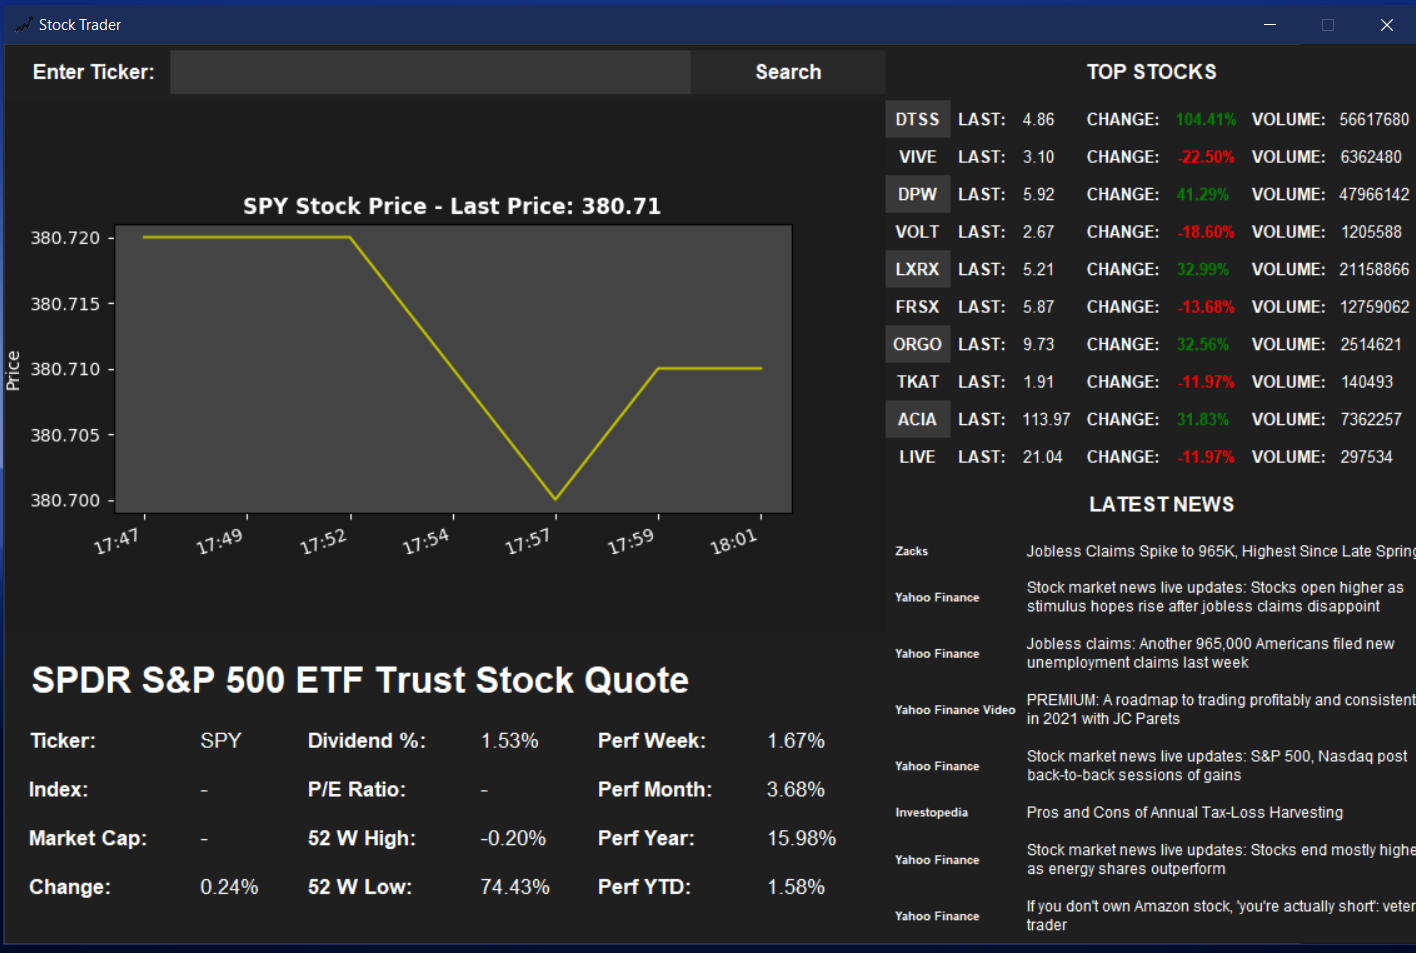The height and width of the screenshot is (953, 1416).
Task: Open the Amazon stock 'actually short' headline
Action: click(x=1221, y=915)
